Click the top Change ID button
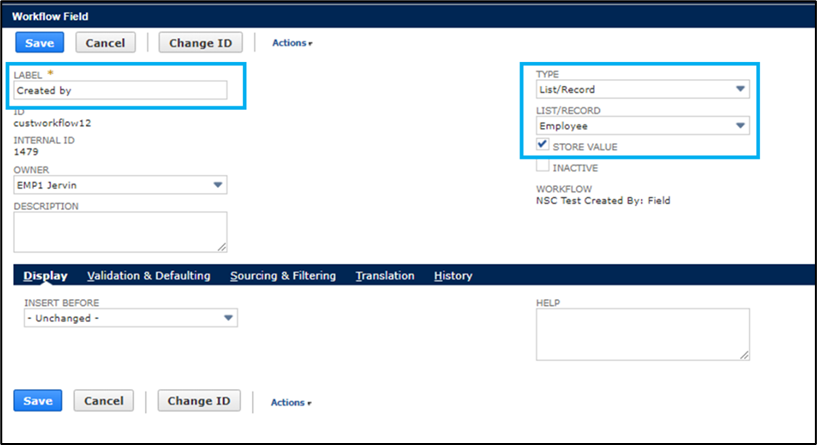Viewport: 817px width, 445px height. (x=201, y=43)
